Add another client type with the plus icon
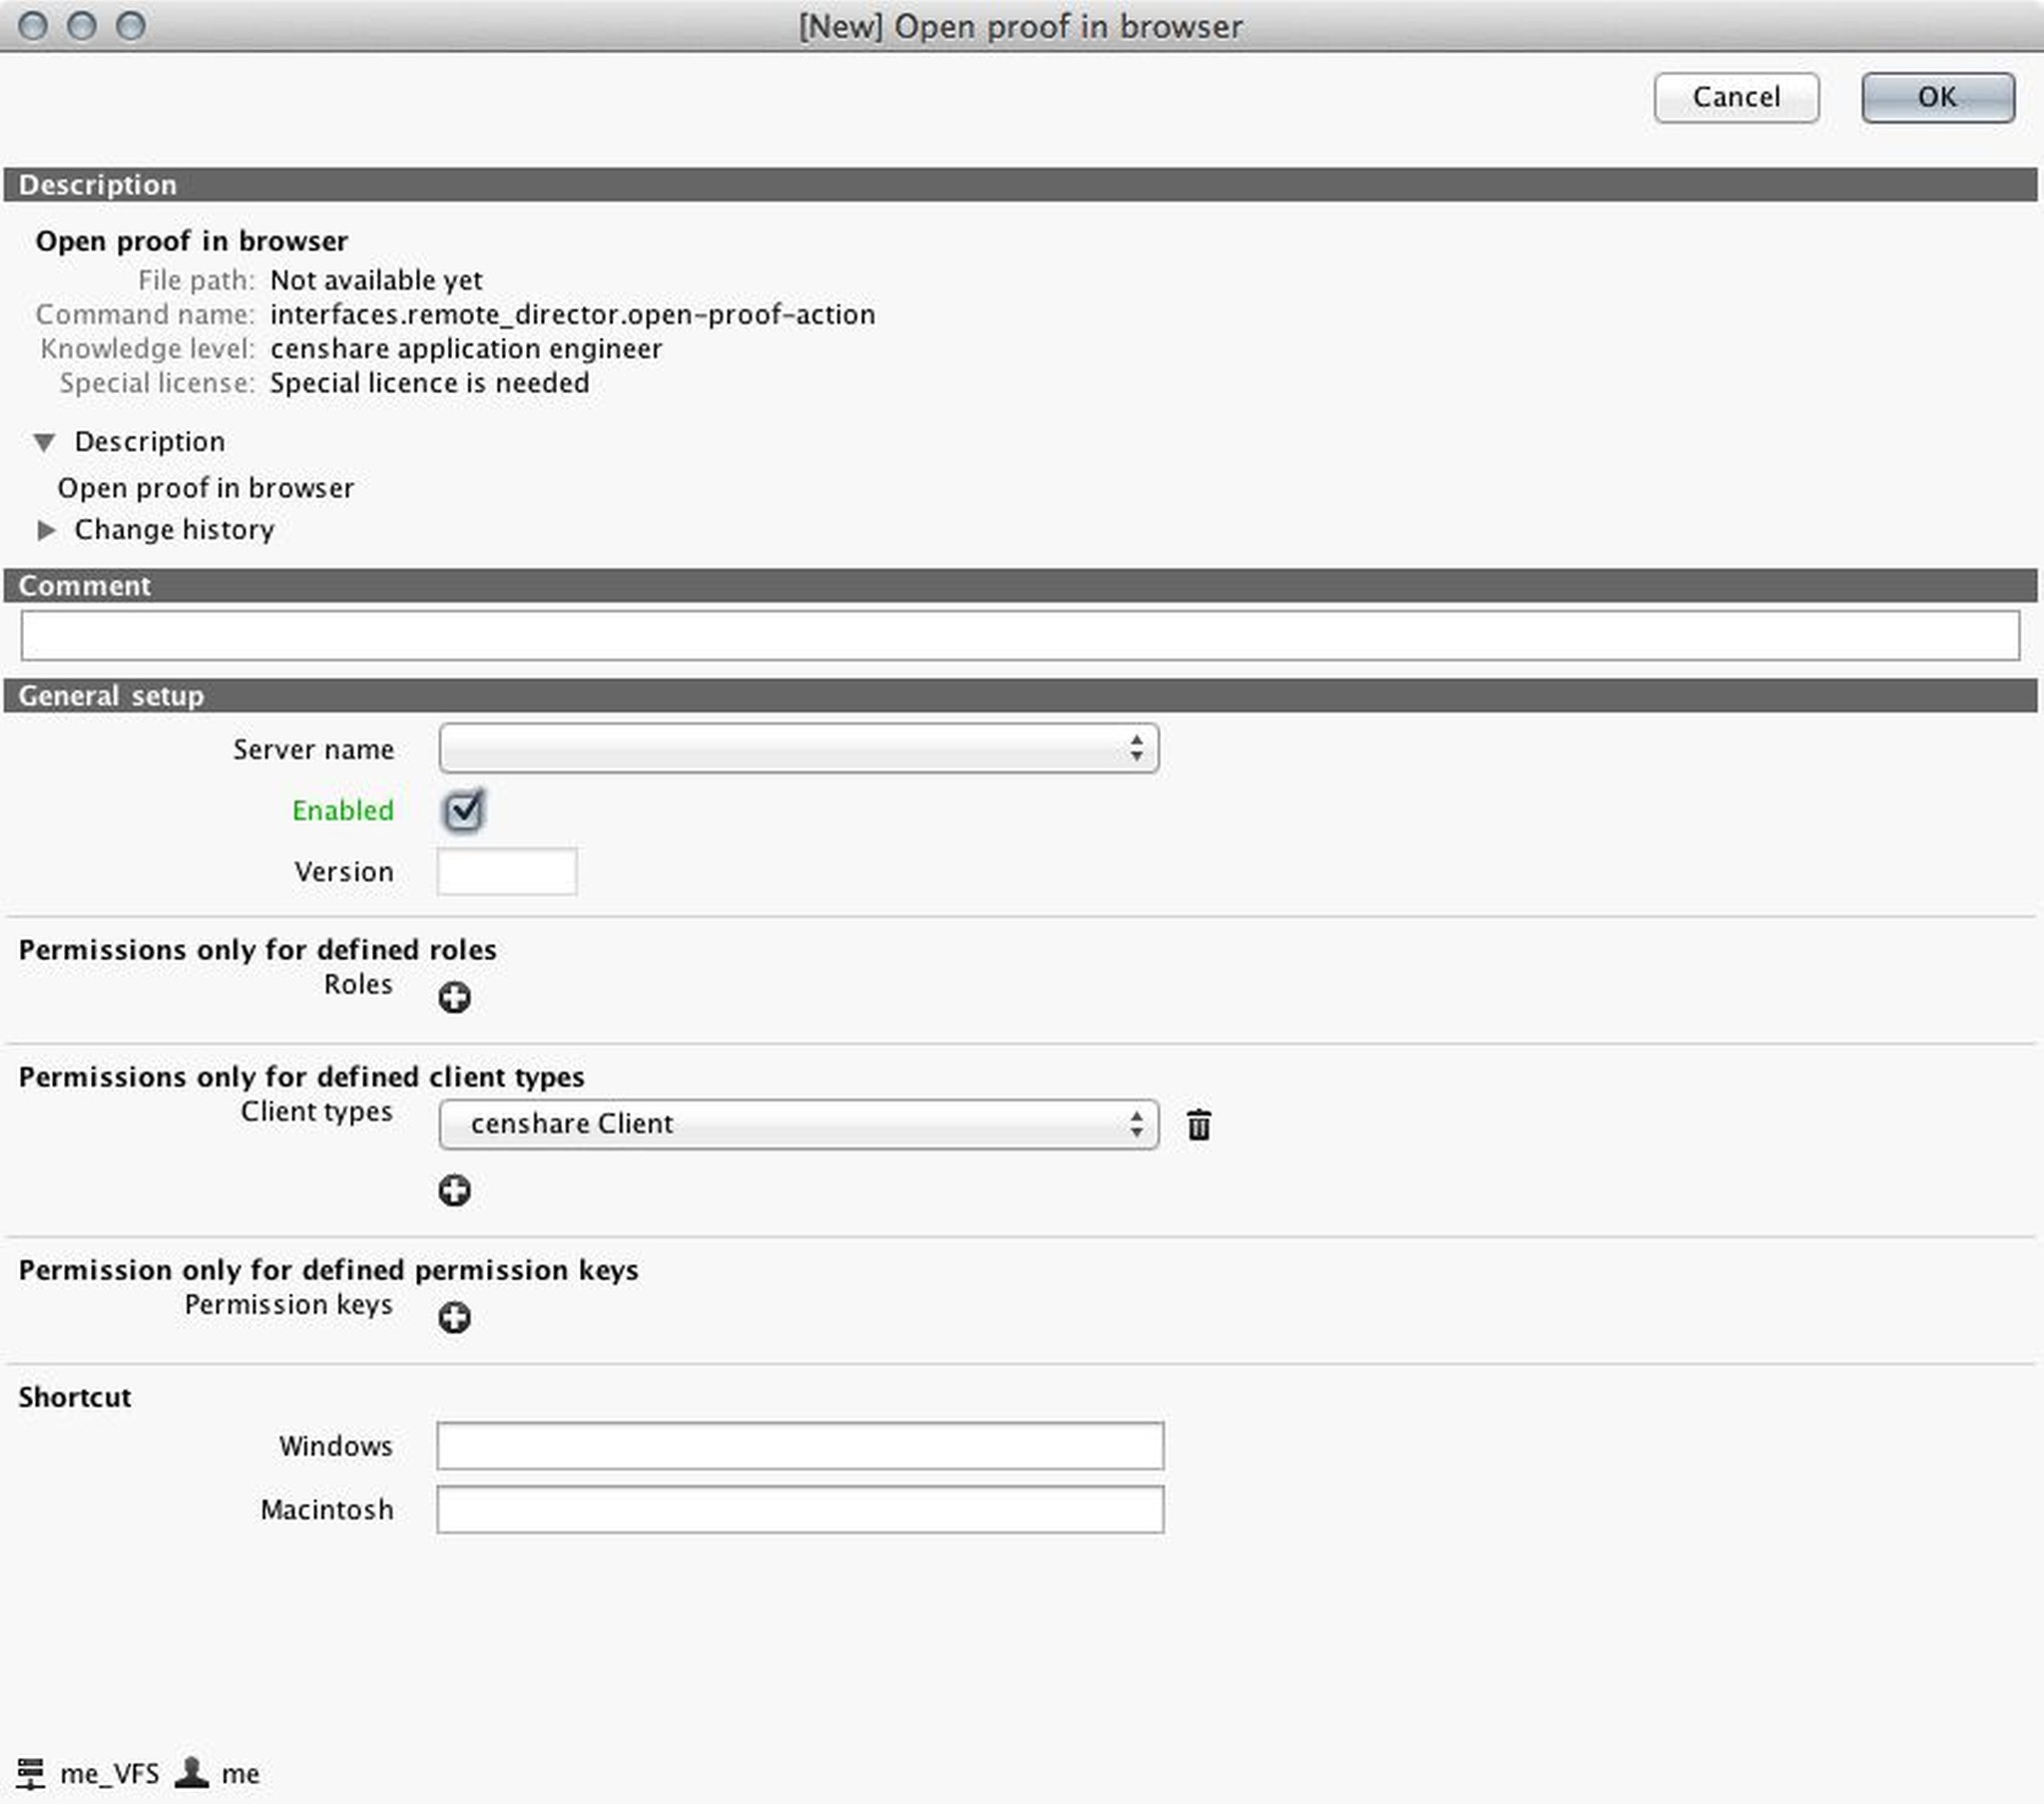This screenshot has width=2044, height=1804. click(455, 1189)
